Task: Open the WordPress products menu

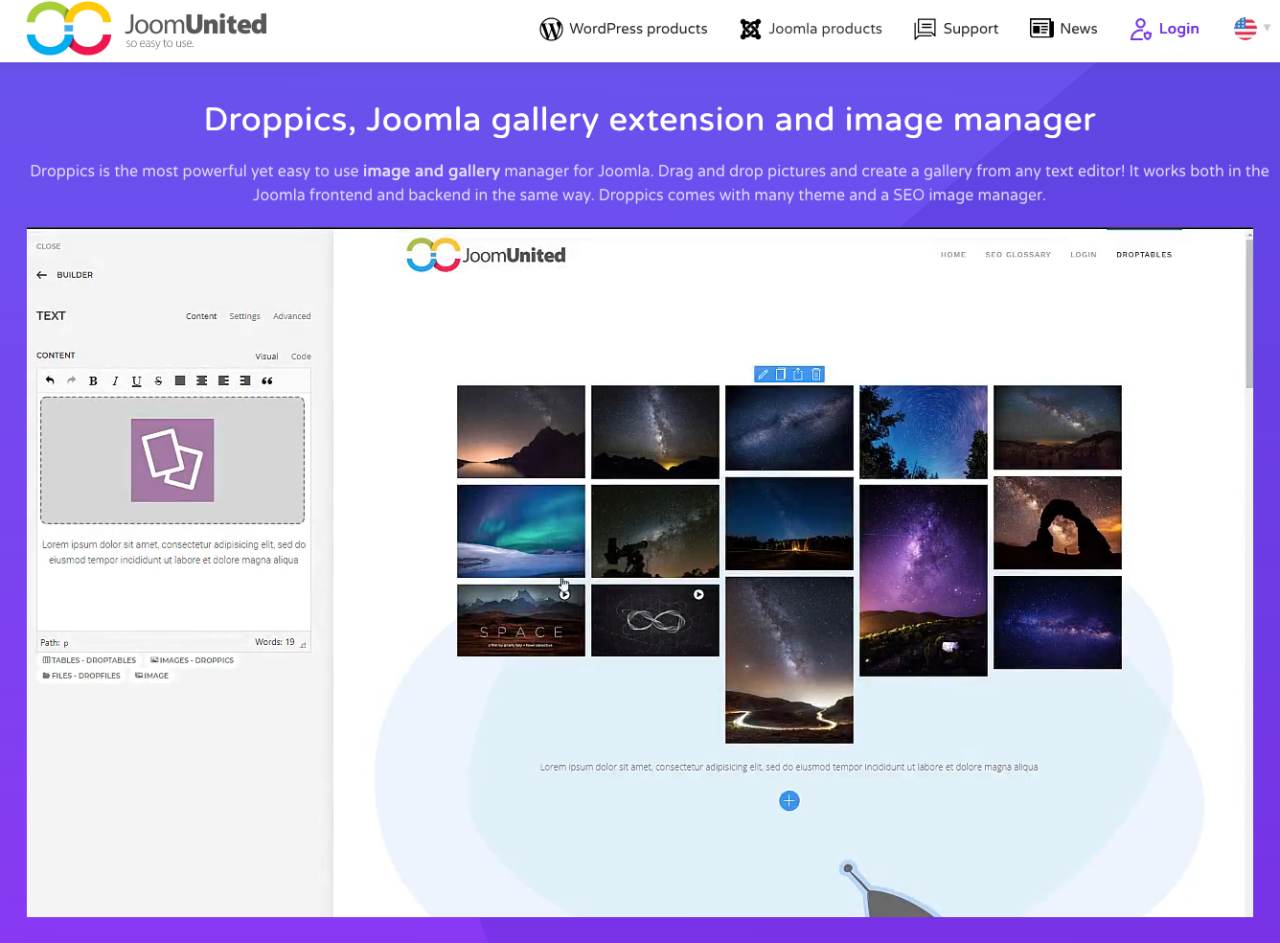Action: coord(623,29)
